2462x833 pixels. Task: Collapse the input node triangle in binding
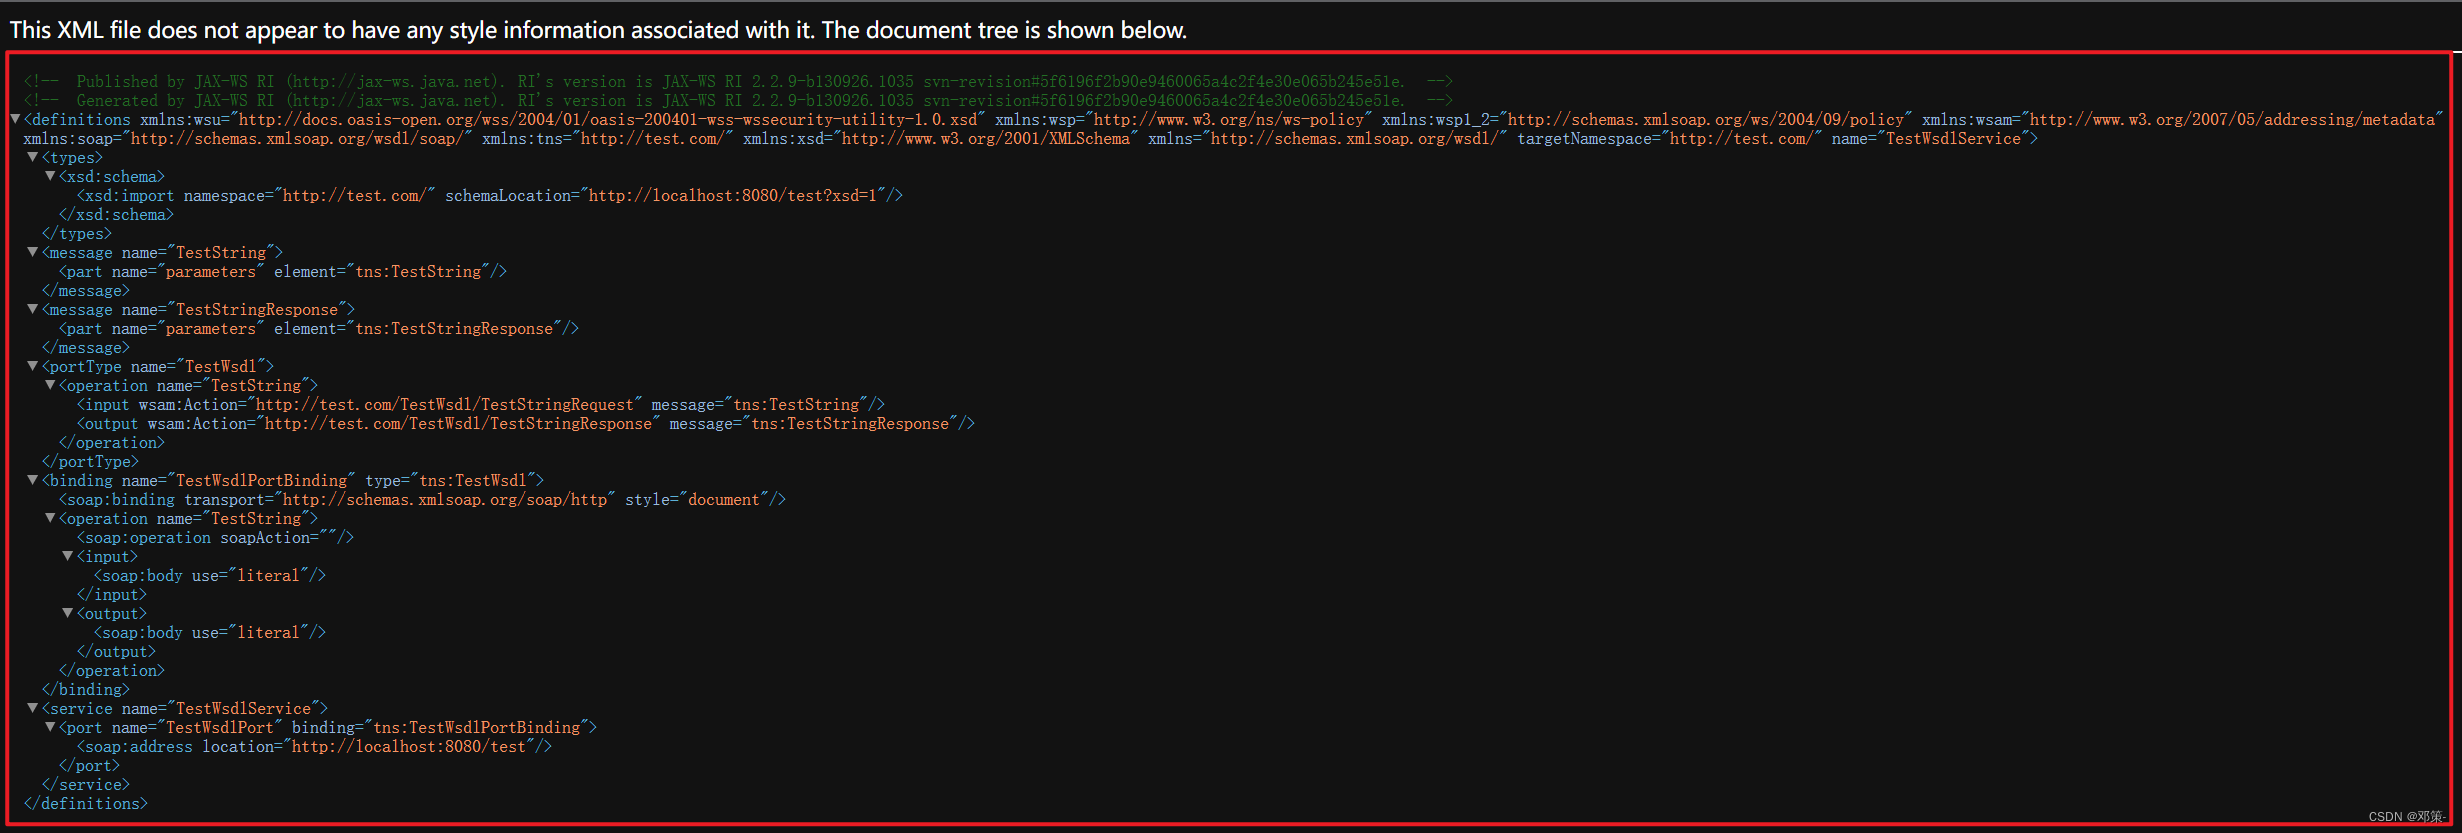pos(68,556)
